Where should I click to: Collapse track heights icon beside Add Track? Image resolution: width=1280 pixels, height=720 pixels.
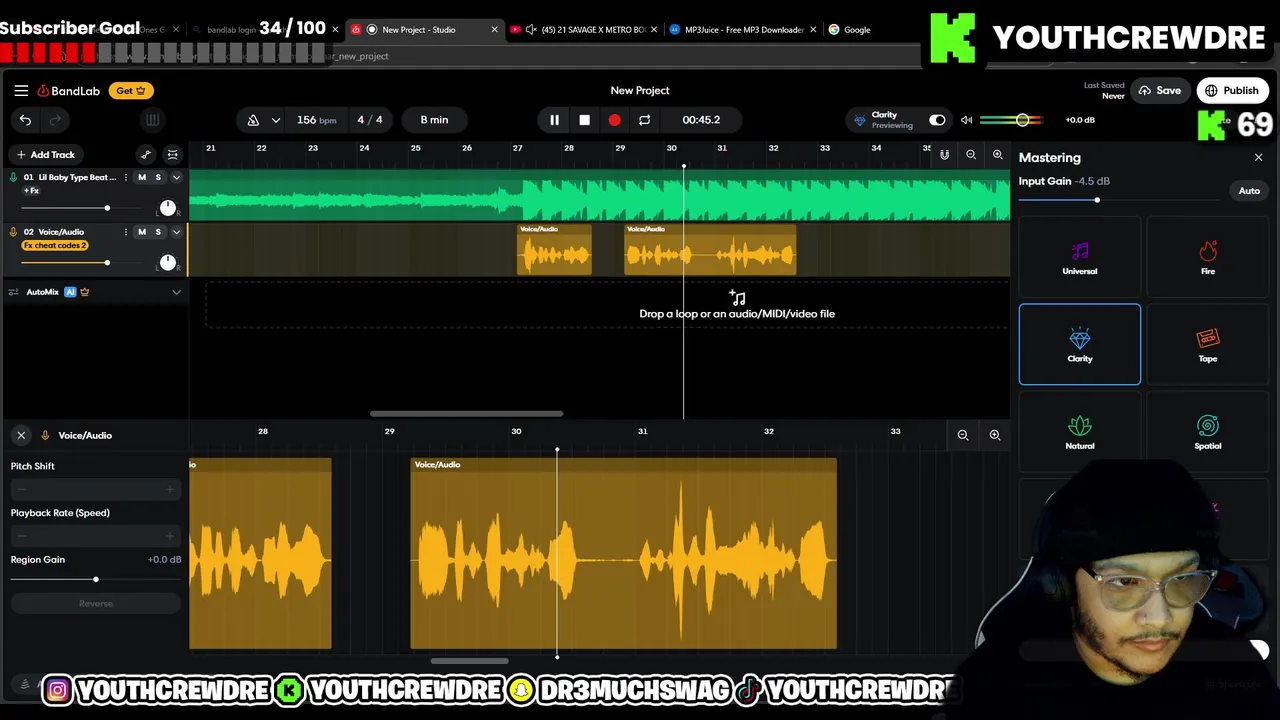[172, 155]
